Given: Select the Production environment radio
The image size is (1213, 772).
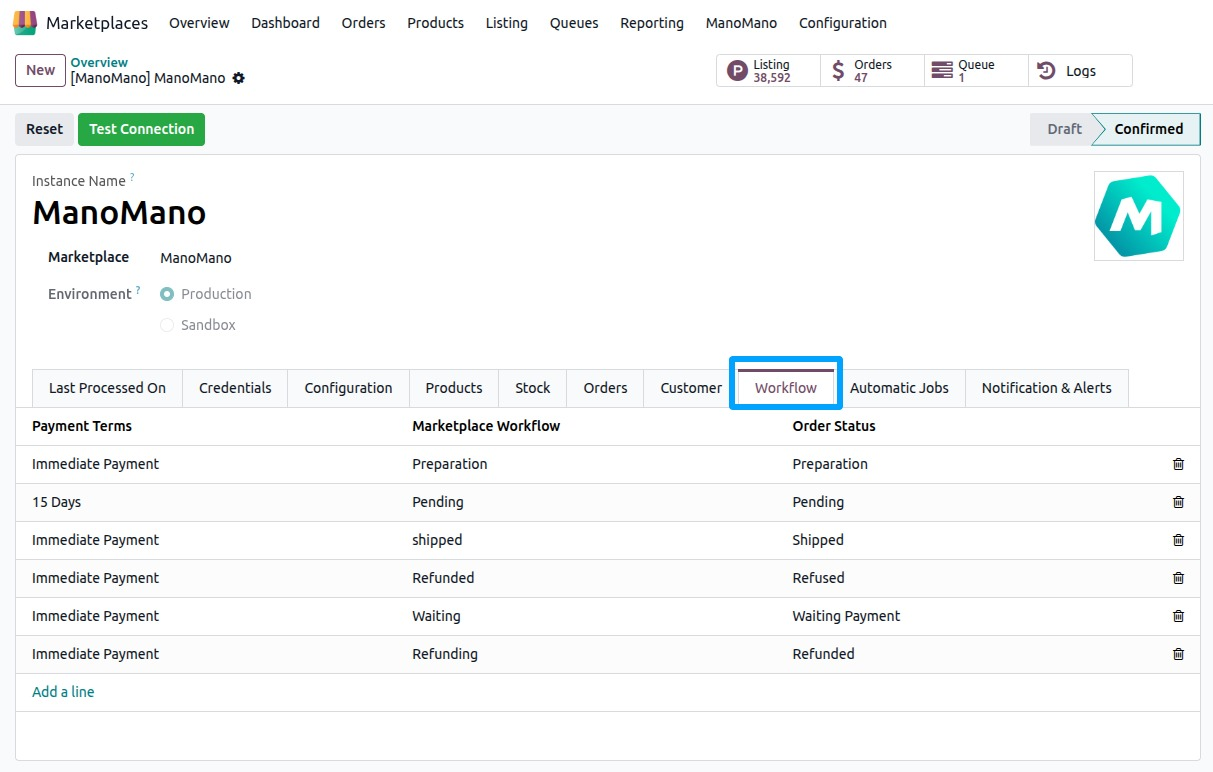Looking at the screenshot, I should pyautogui.click(x=167, y=294).
